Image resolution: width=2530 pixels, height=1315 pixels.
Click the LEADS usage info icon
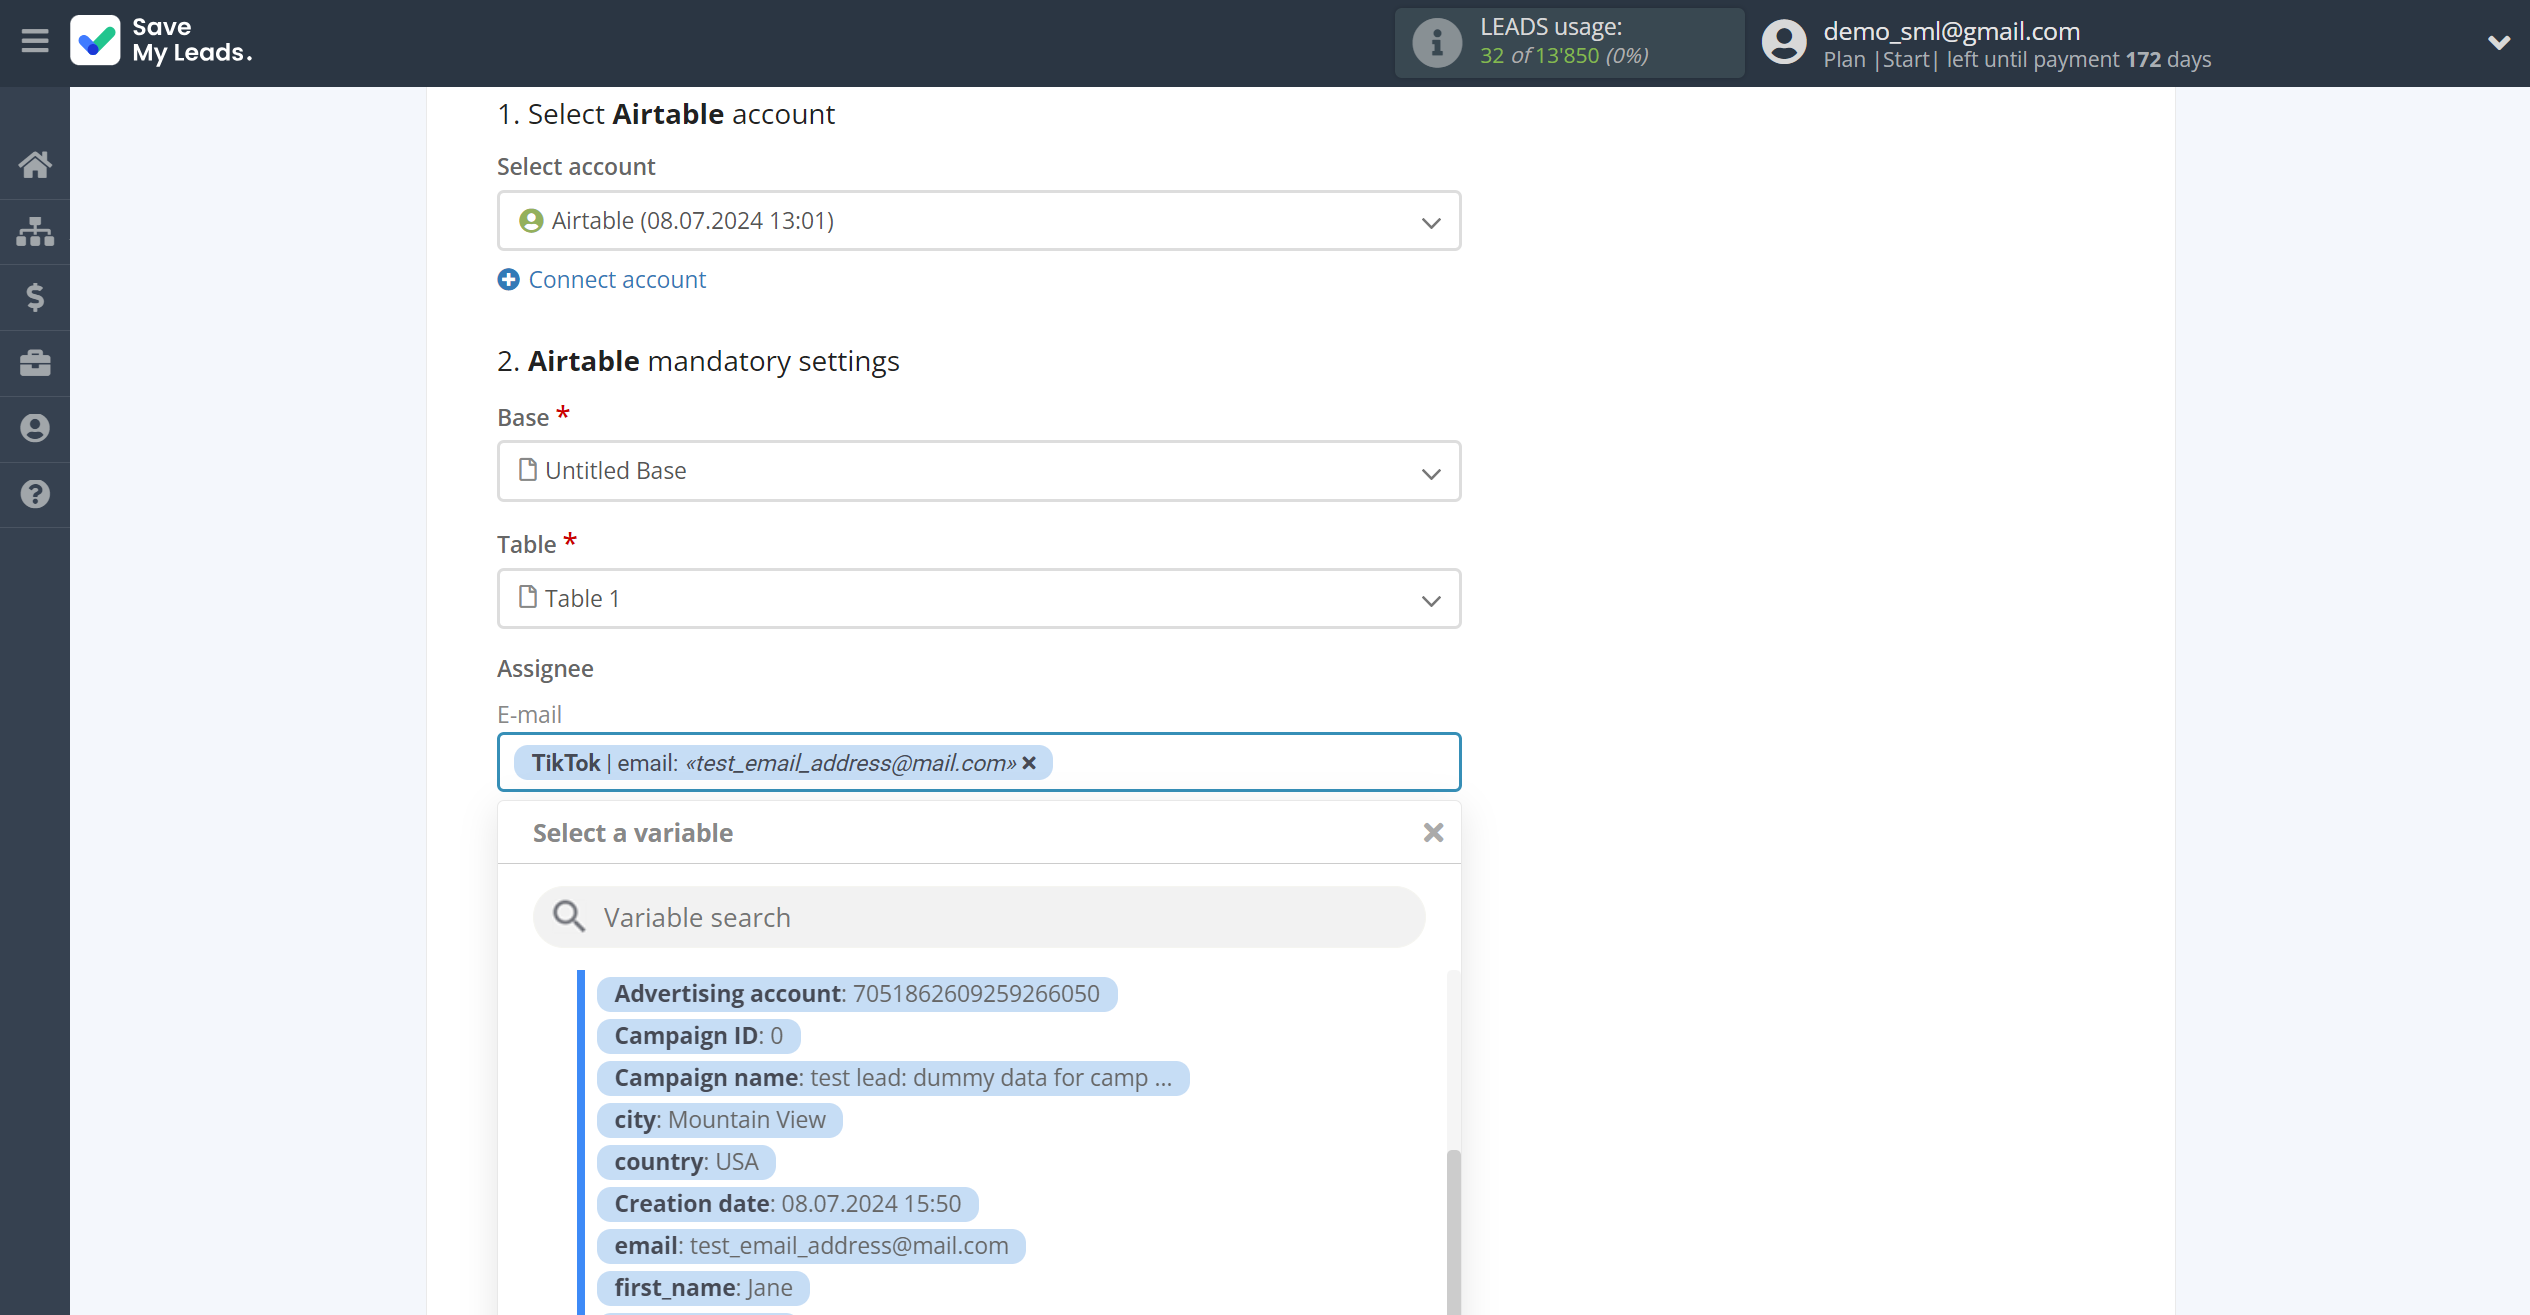pos(1437,43)
